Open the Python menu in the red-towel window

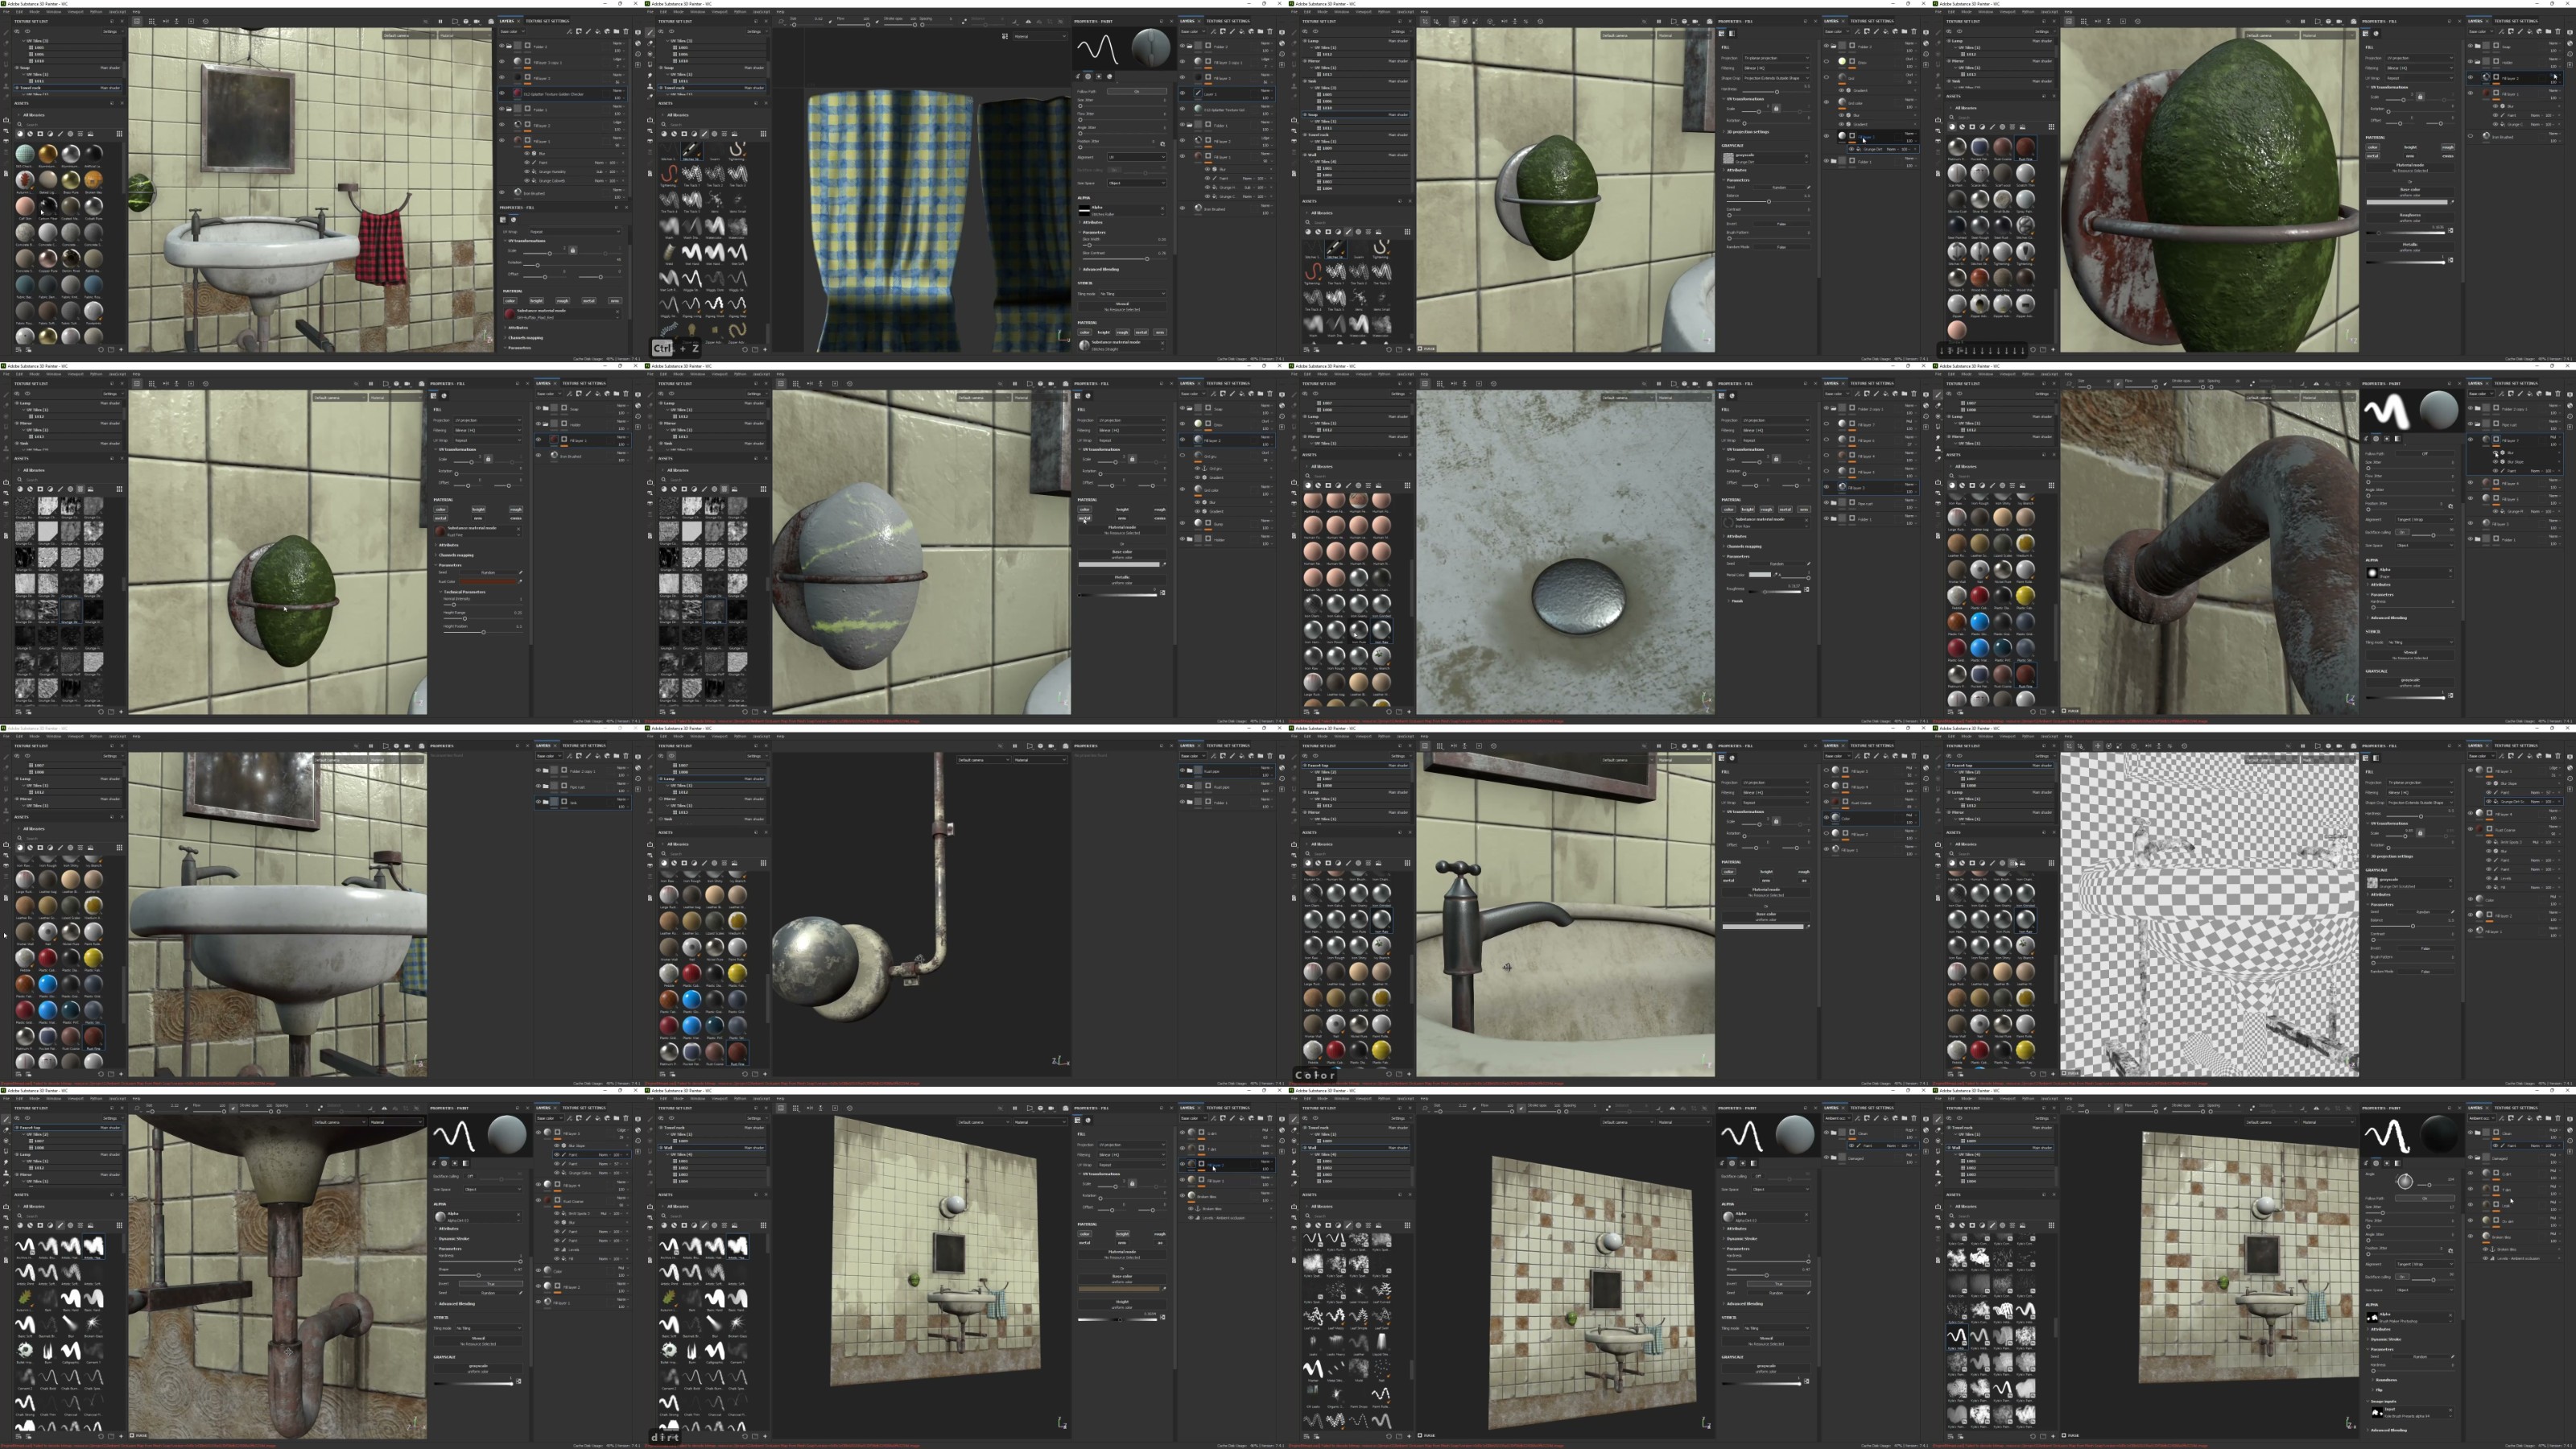(x=96, y=12)
